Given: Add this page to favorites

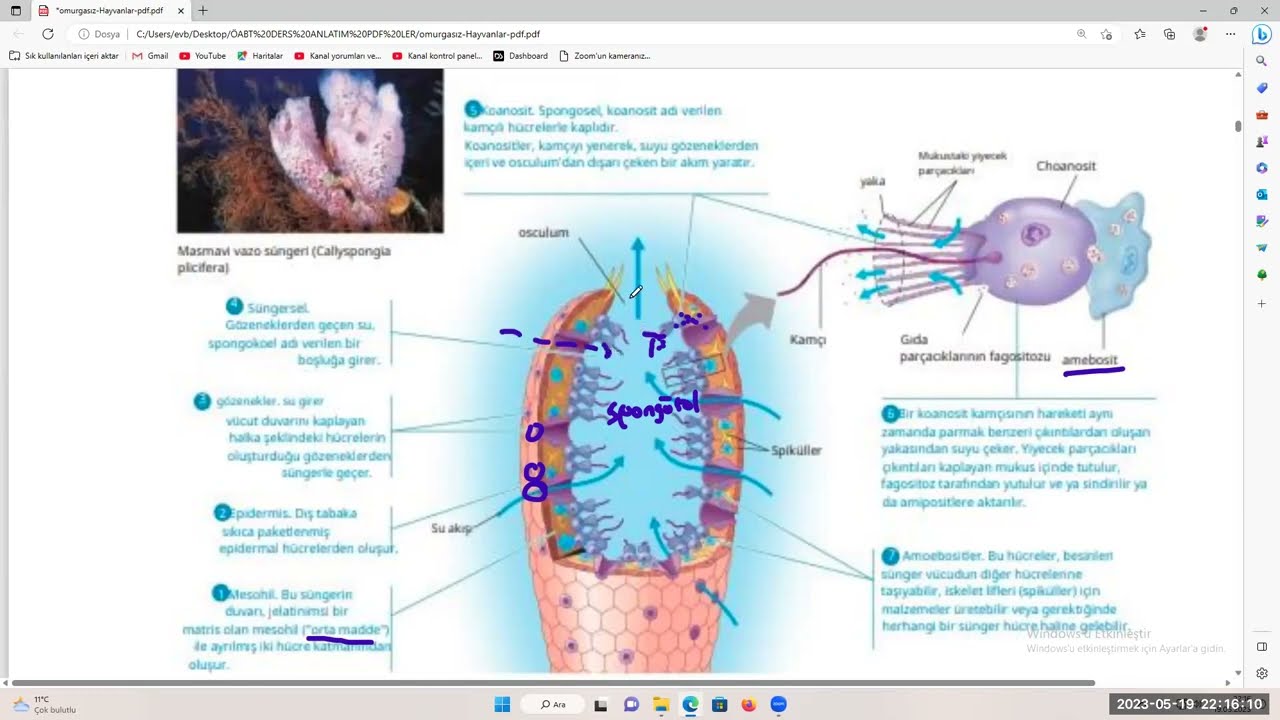Looking at the screenshot, I should 1106,33.
